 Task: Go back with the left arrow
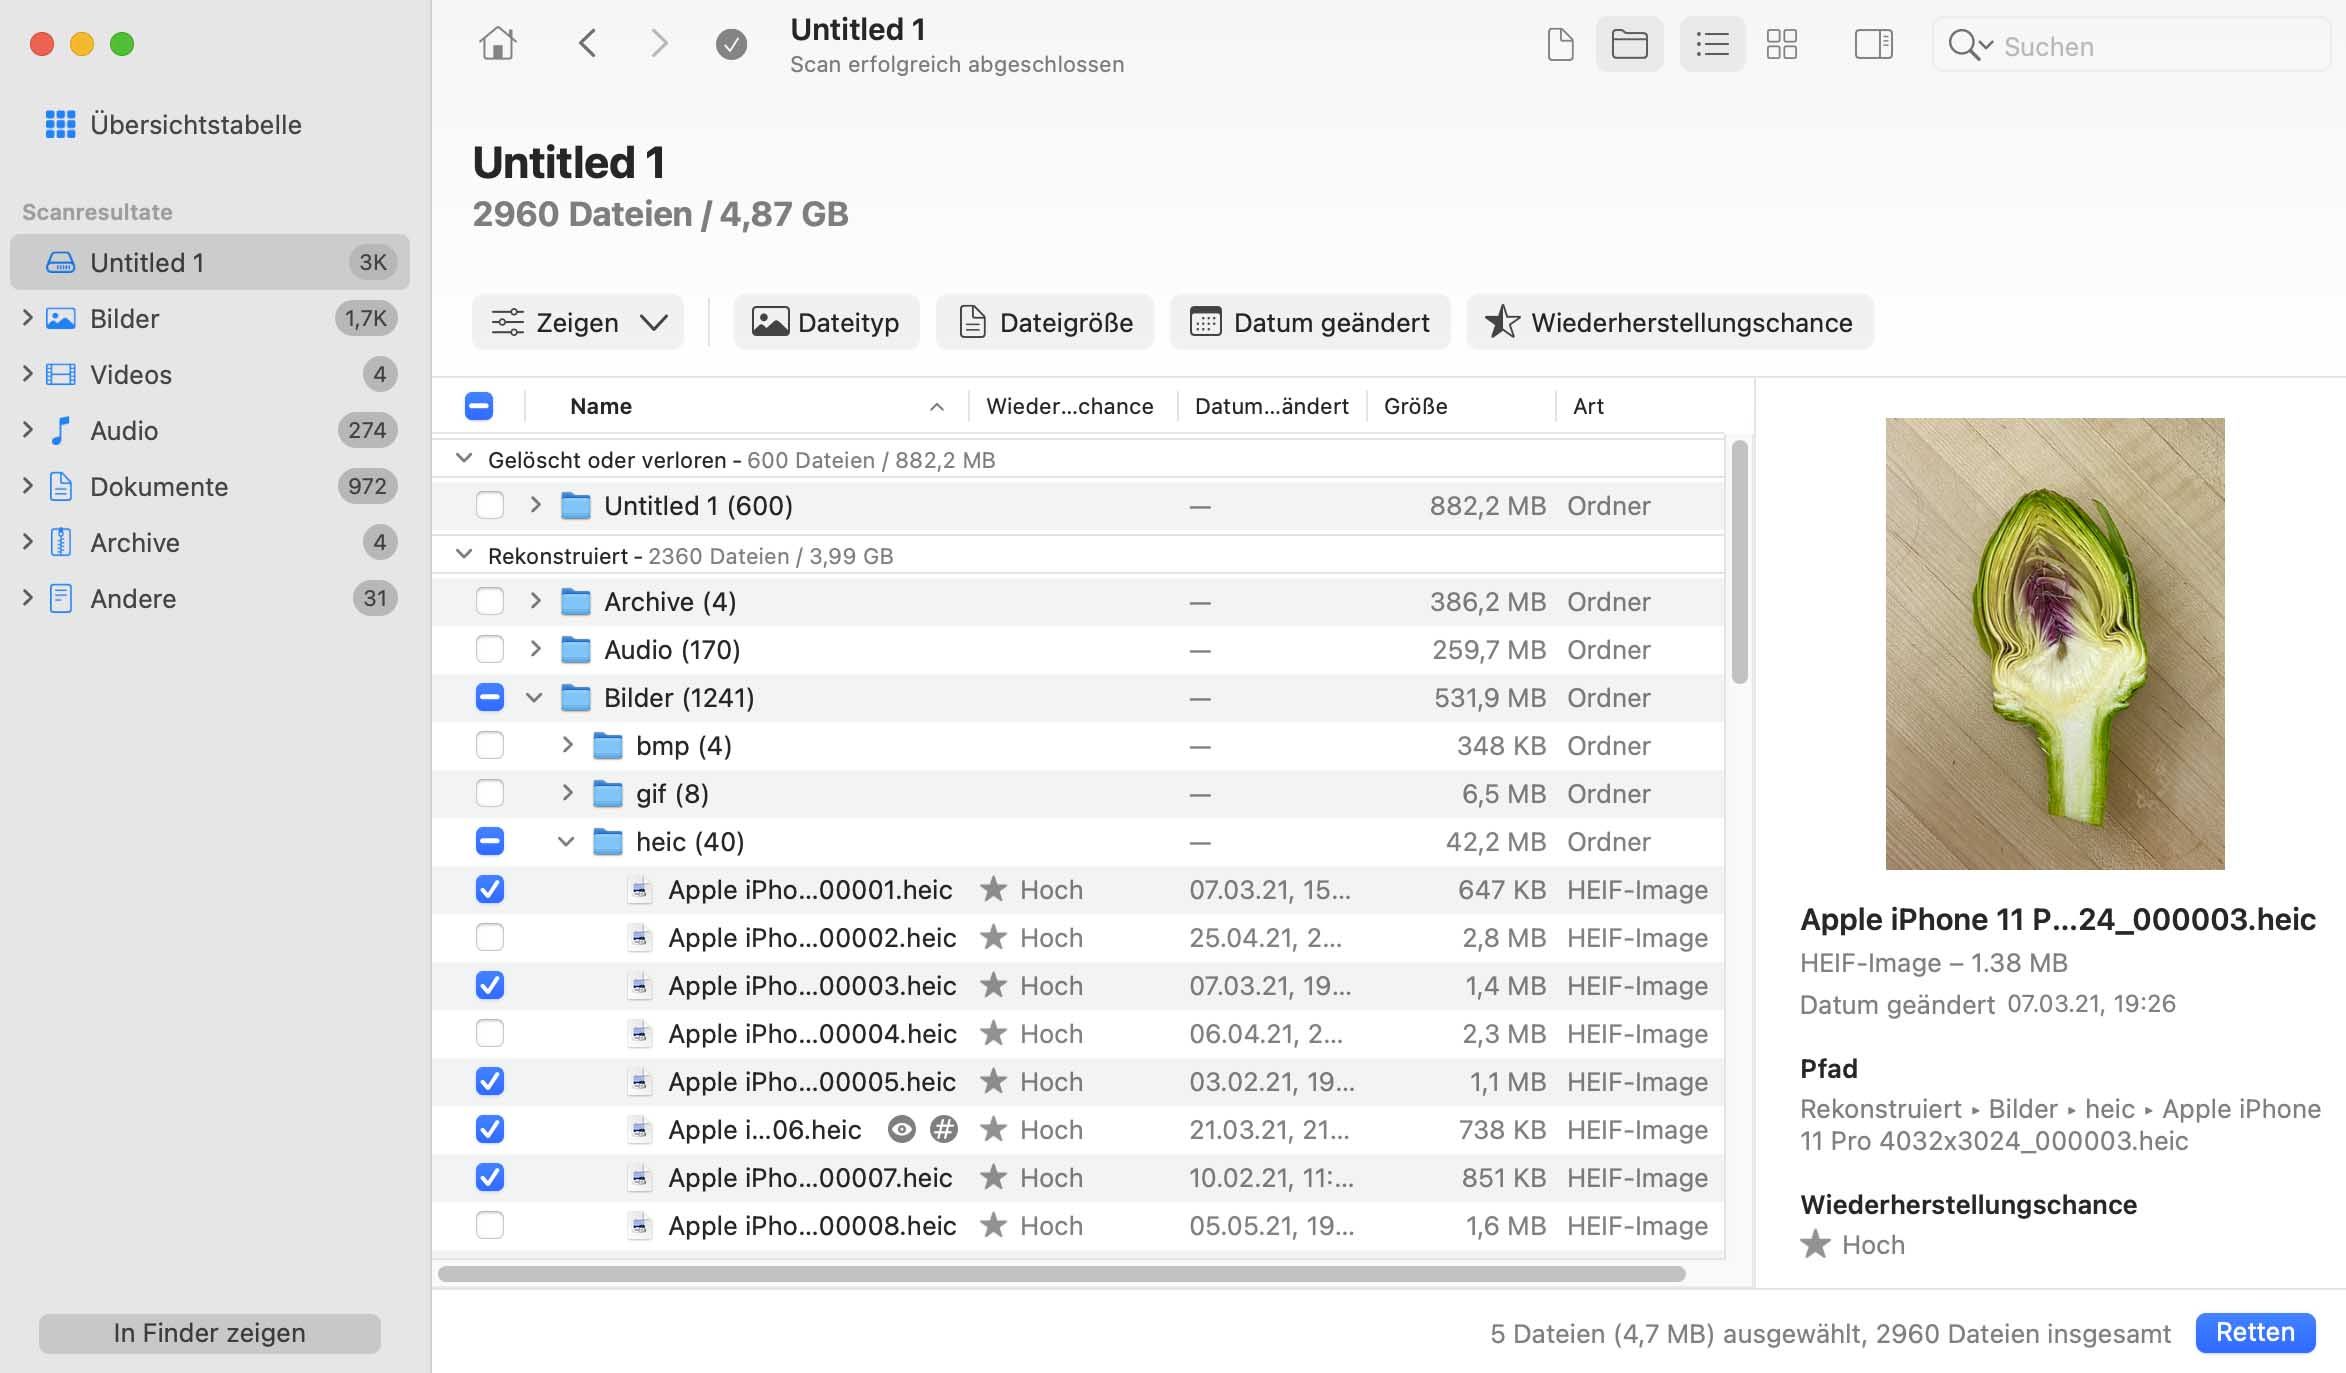587,44
